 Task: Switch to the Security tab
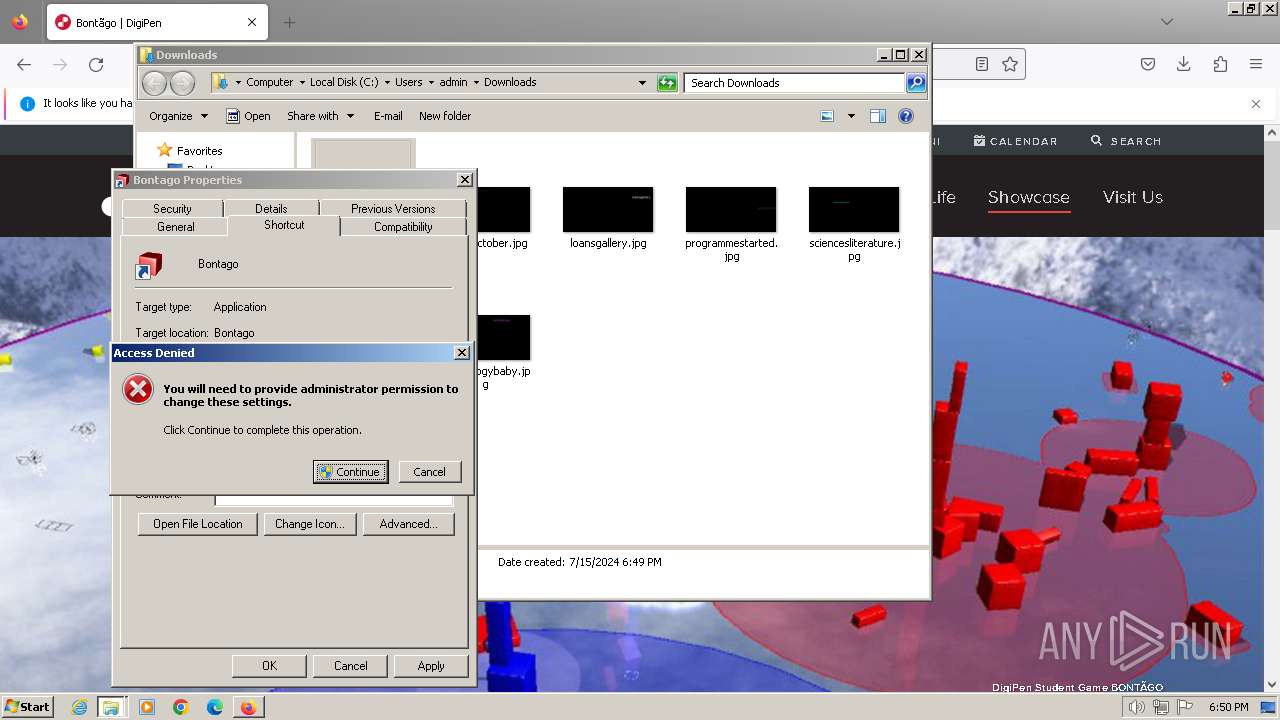click(x=172, y=208)
